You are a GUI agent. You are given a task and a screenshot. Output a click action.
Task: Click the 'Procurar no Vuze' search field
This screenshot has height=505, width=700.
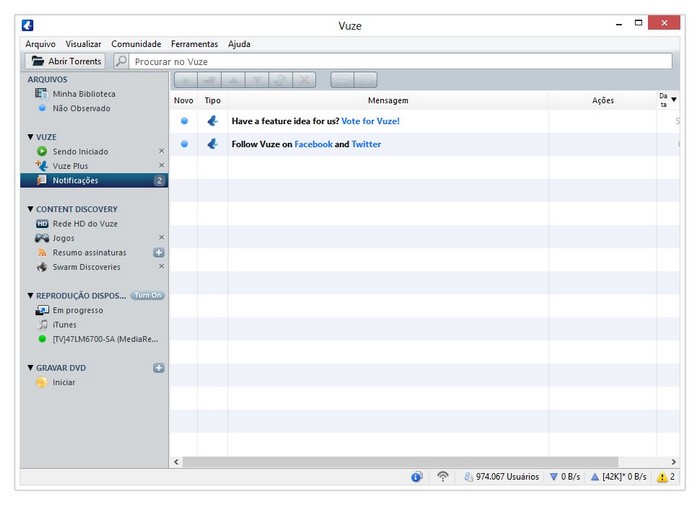click(x=400, y=61)
